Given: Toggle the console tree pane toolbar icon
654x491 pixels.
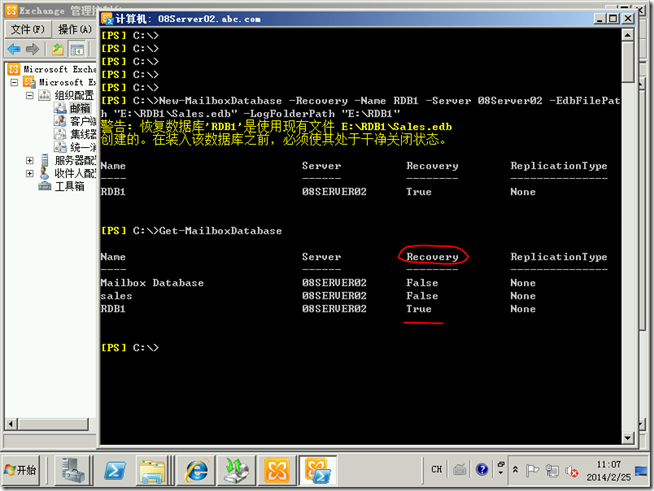Looking at the screenshot, I should click(77, 49).
